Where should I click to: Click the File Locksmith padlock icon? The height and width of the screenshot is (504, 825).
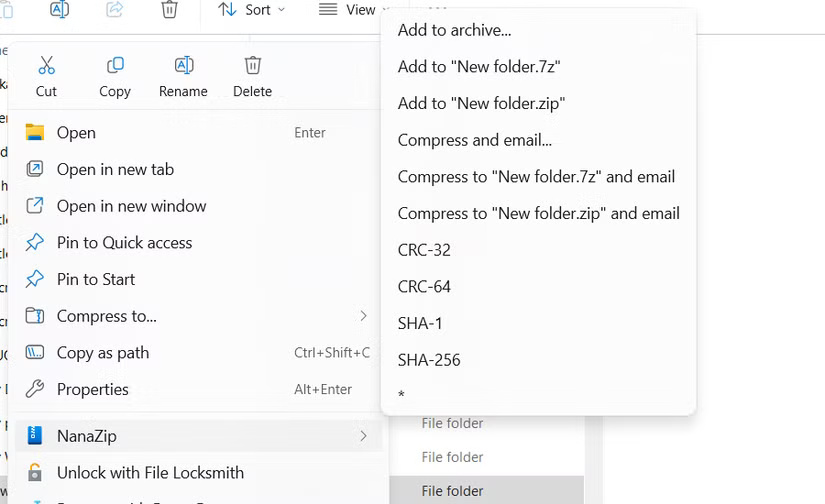point(35,473)
